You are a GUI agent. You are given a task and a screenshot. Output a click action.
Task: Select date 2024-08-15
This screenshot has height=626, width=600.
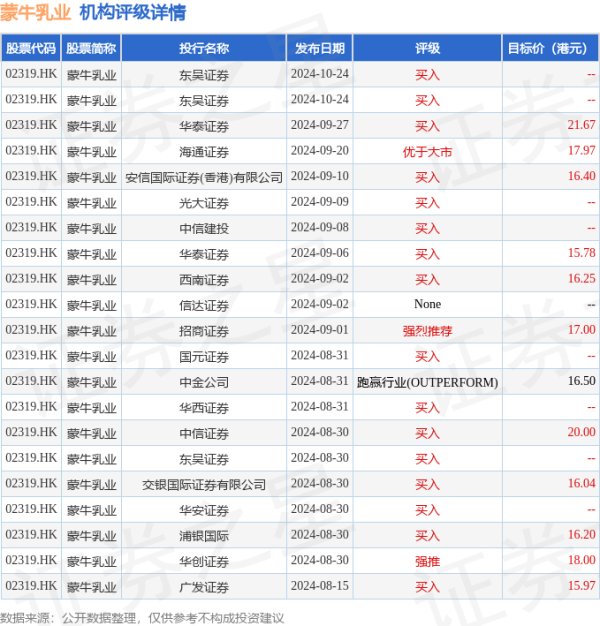(x=319, y=586)
